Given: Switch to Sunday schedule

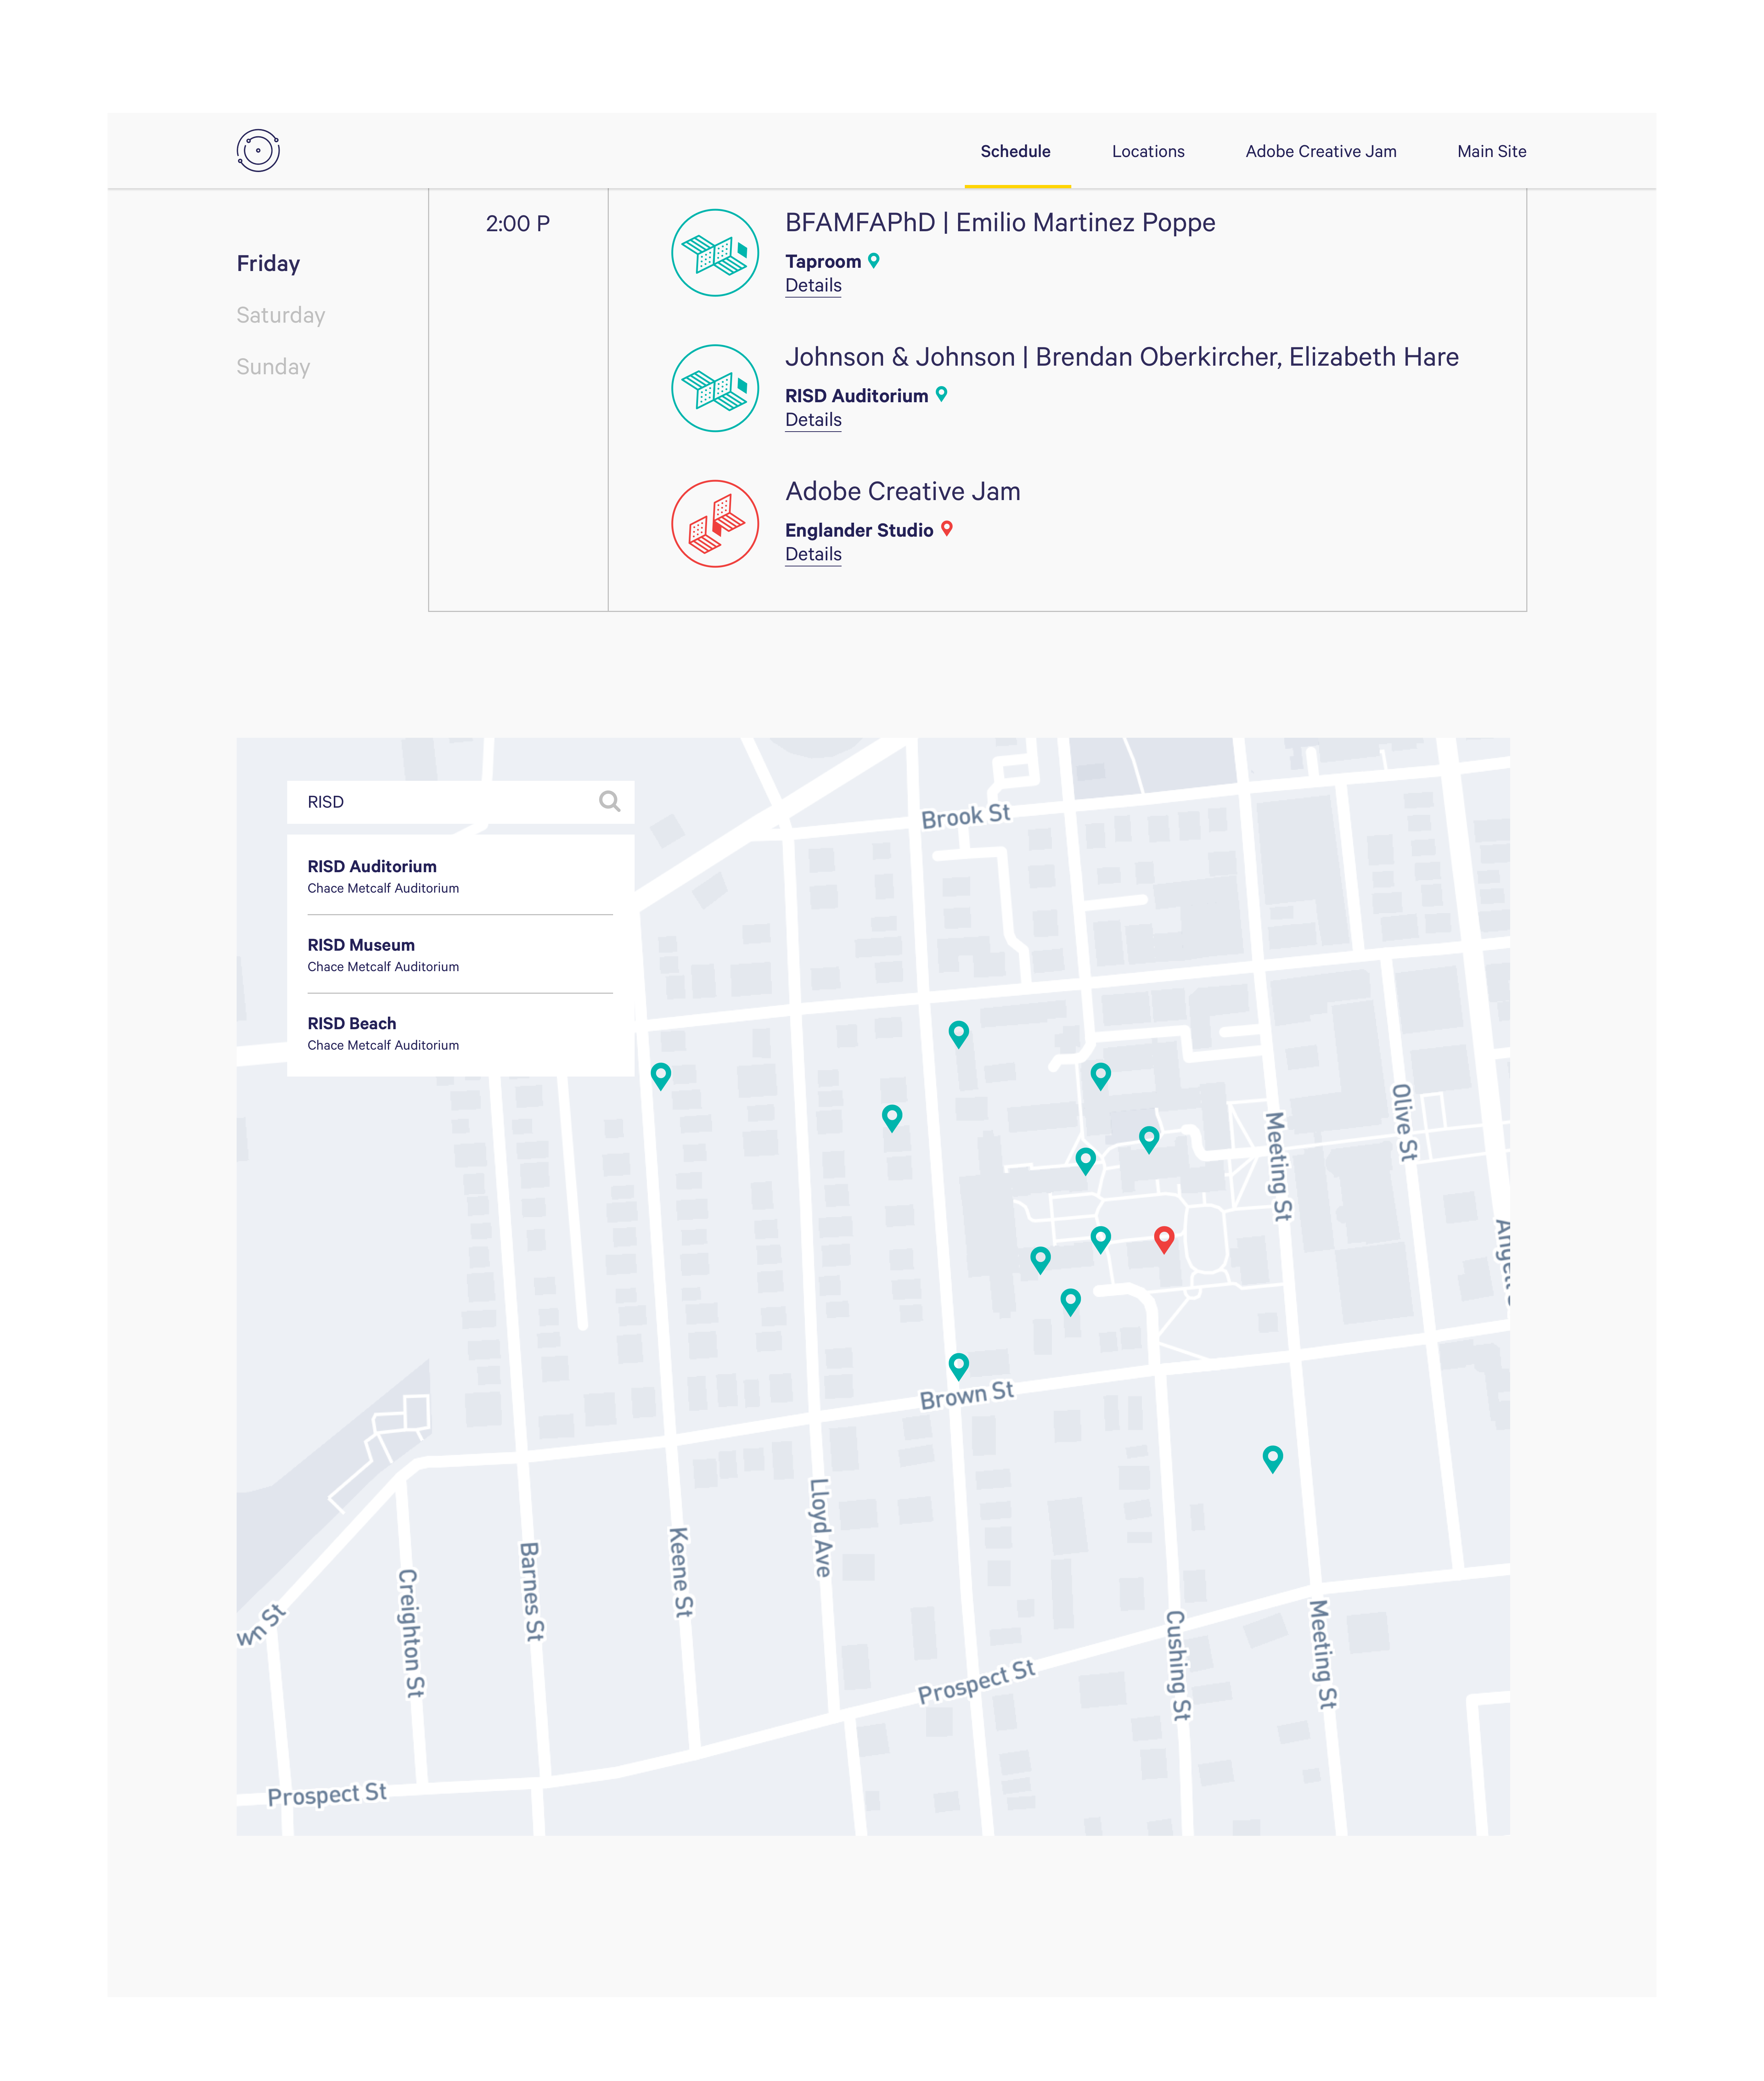Looking at the screenshot, I should [x=273, y=367].
